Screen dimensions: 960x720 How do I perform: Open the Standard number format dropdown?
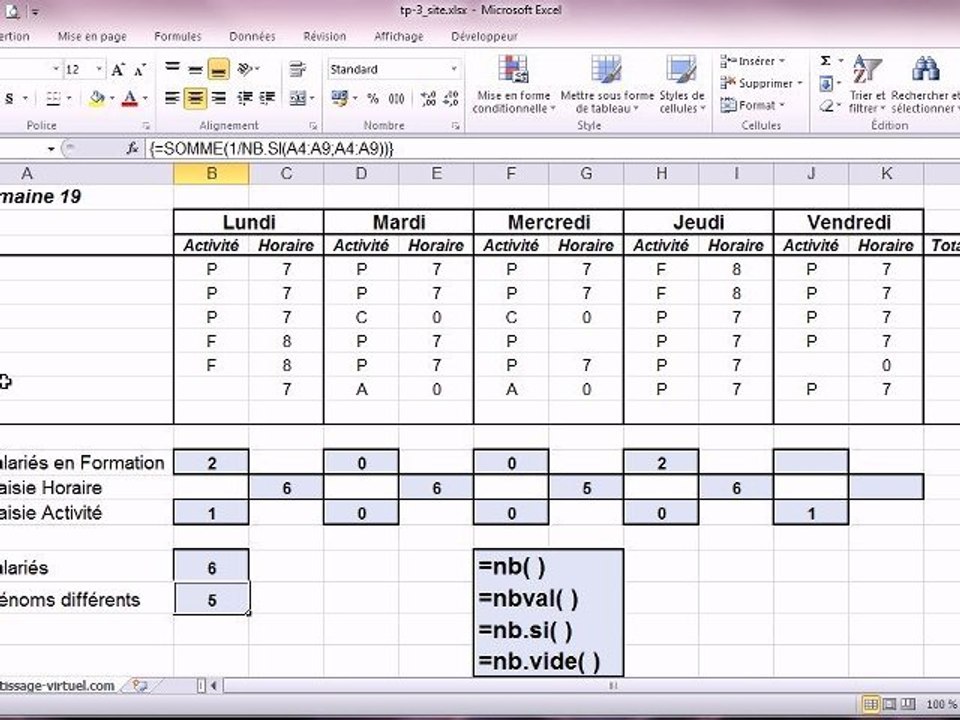[454, 69]
